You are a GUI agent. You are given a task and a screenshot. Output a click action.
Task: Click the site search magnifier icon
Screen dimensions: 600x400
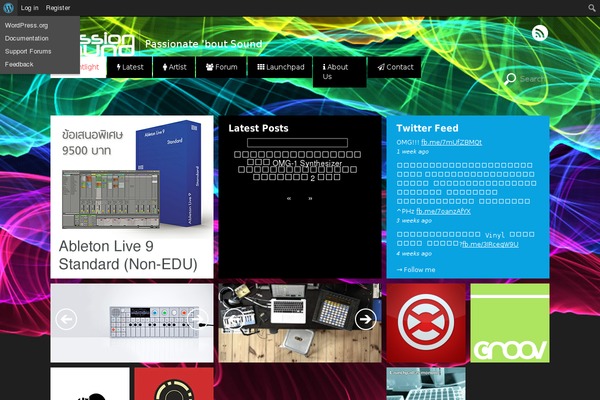tap(510, 79)
